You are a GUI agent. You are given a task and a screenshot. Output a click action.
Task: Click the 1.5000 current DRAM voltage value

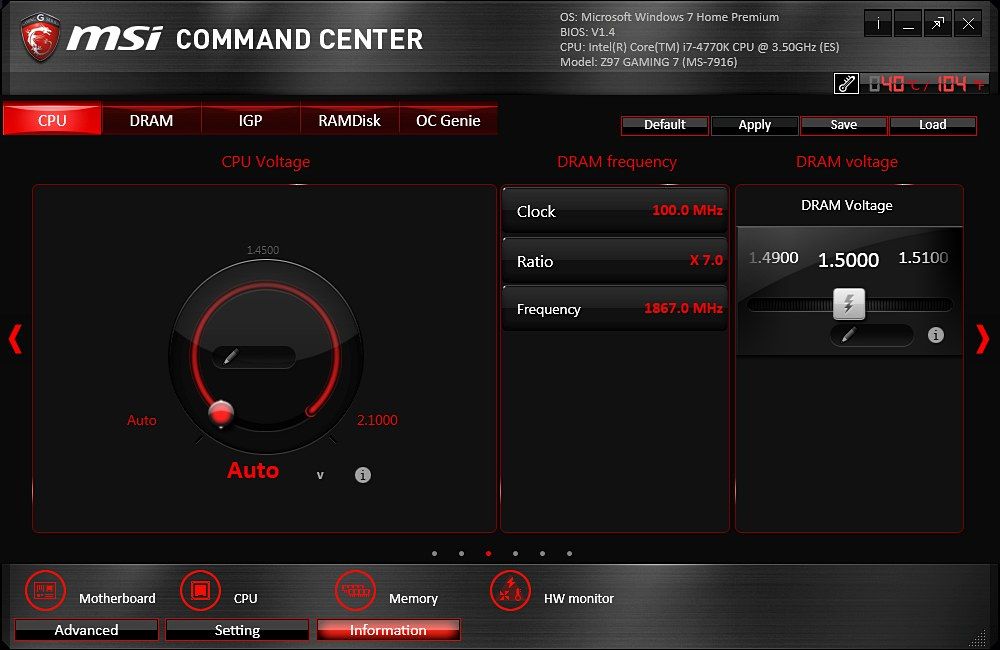[x=848, y=260]
